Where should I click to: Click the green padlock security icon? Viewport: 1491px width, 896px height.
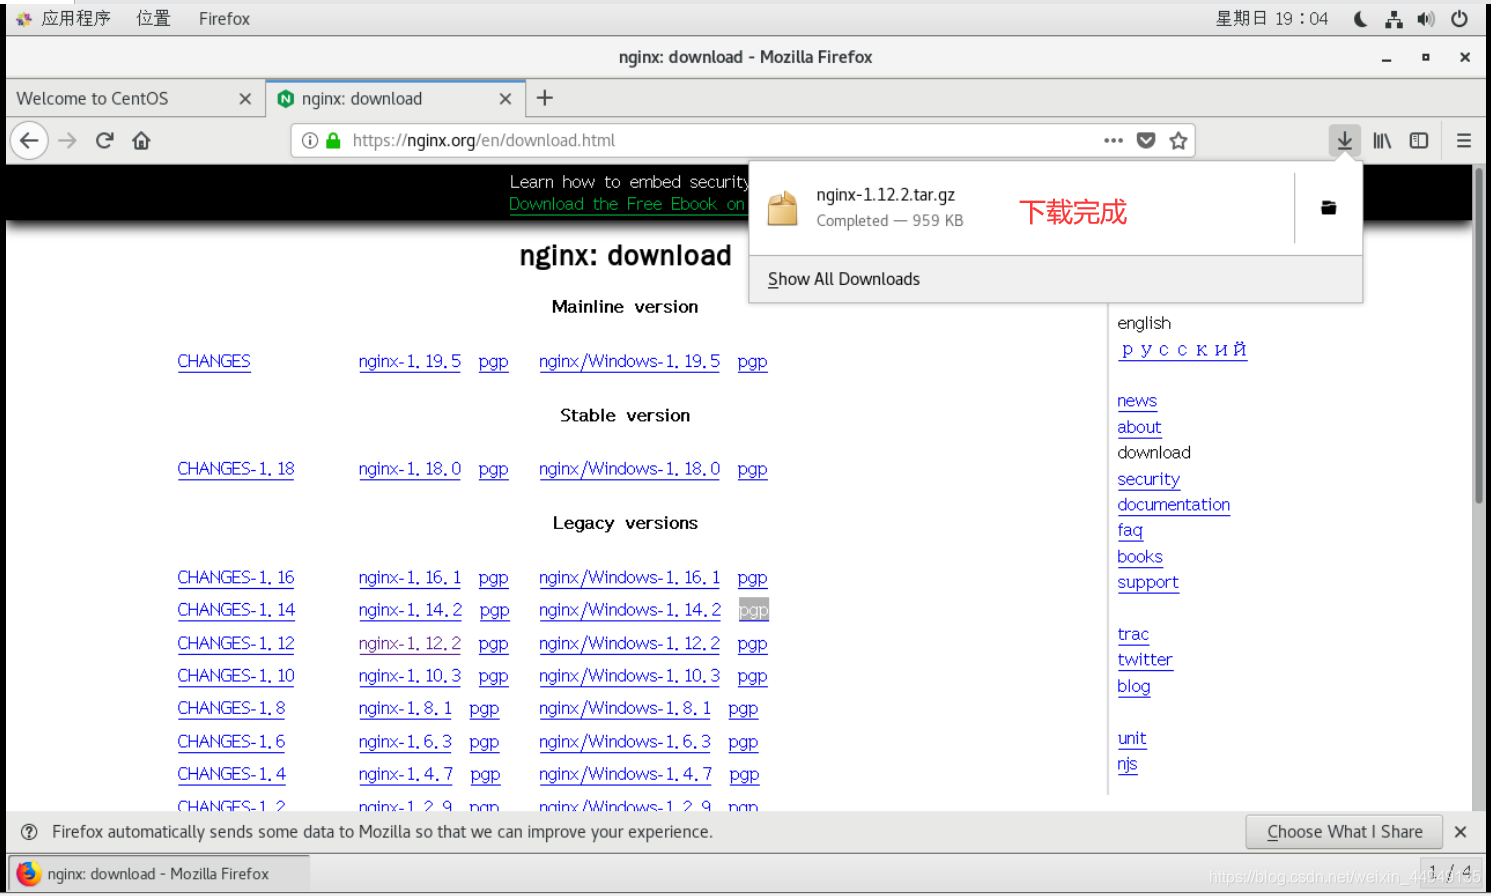tap(333, 140)
